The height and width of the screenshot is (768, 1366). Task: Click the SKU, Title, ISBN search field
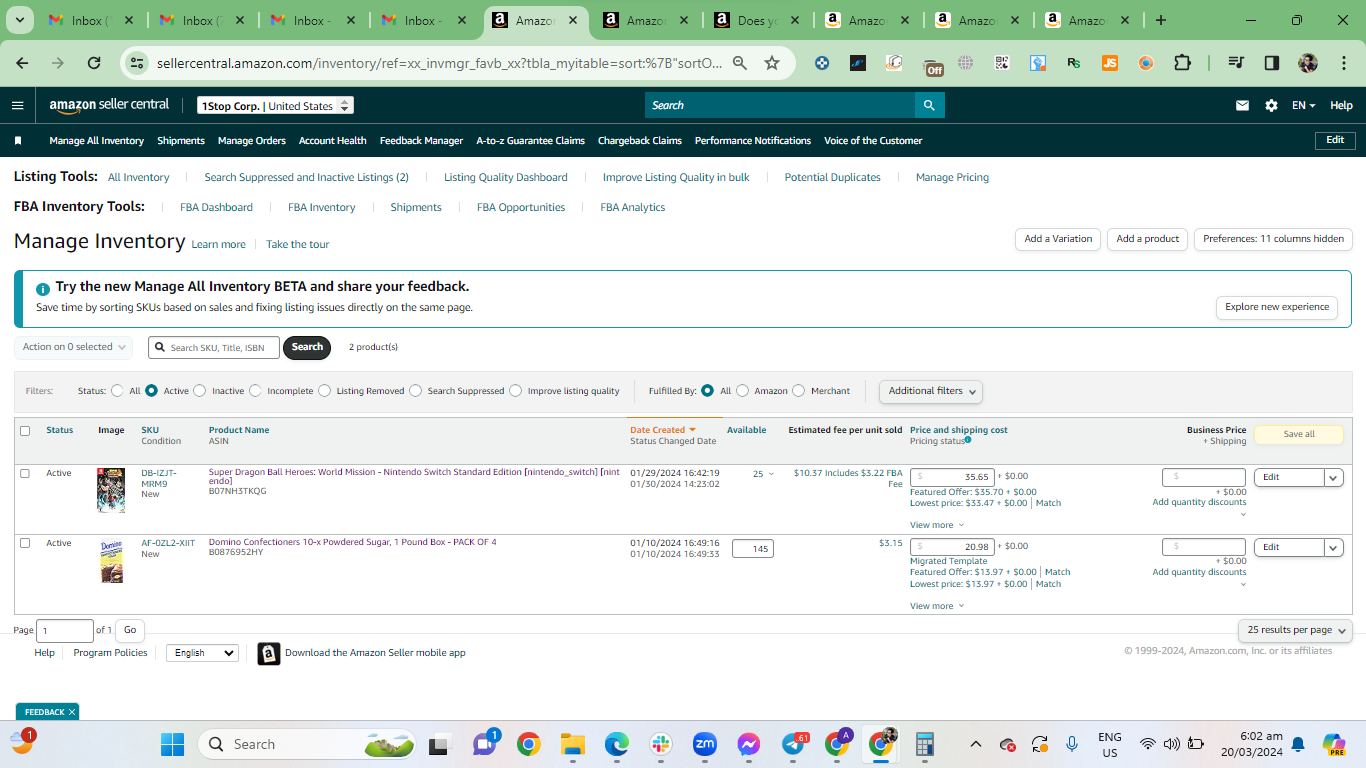tap(214, 347)
